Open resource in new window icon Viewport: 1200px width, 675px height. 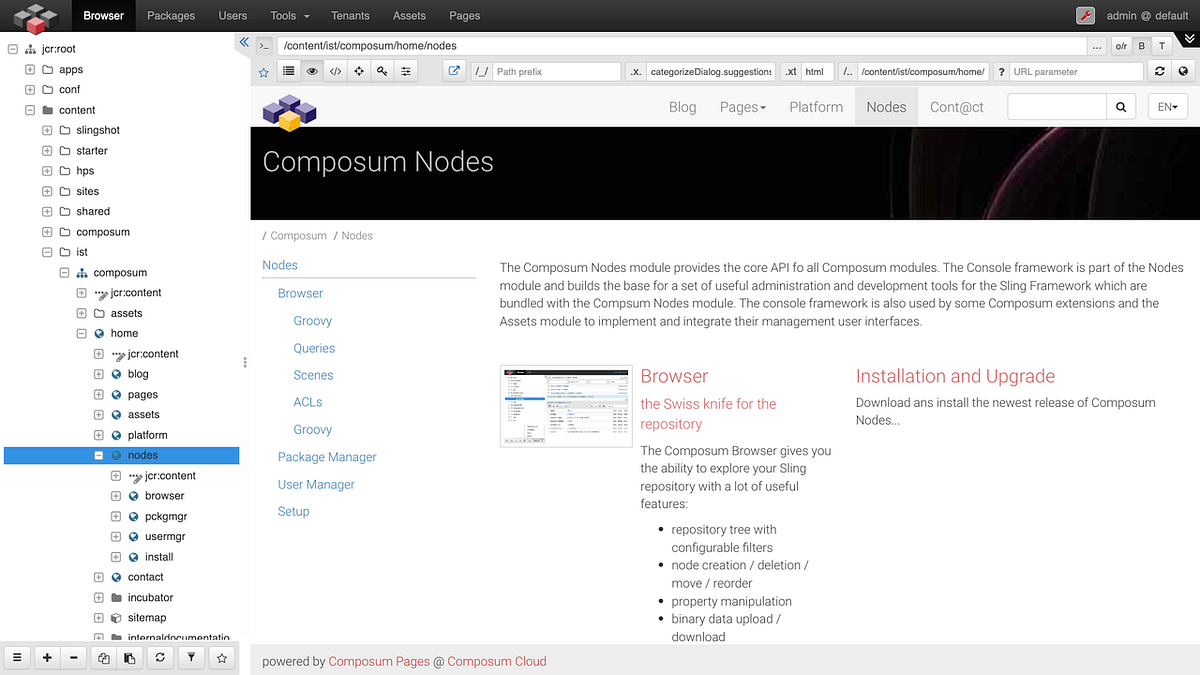pos(455,71)
